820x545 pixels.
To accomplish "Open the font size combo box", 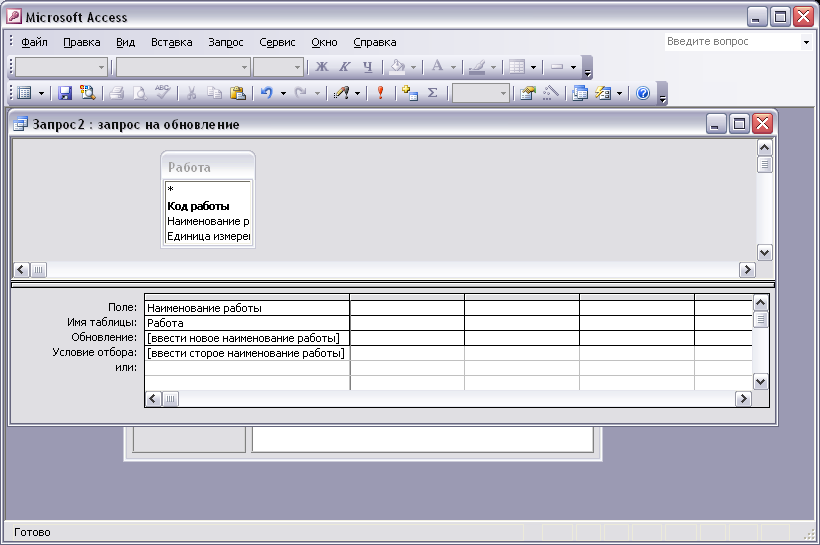I will 278,67.
